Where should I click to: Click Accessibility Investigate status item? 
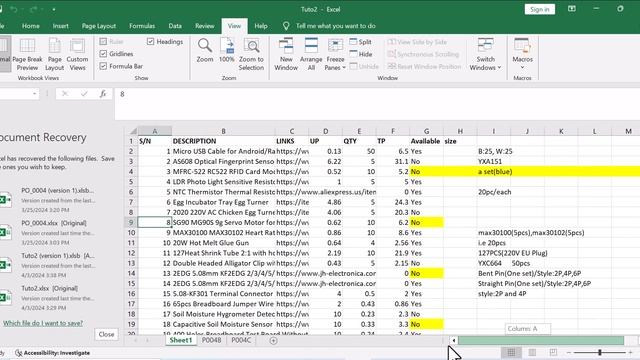[53, 353]
